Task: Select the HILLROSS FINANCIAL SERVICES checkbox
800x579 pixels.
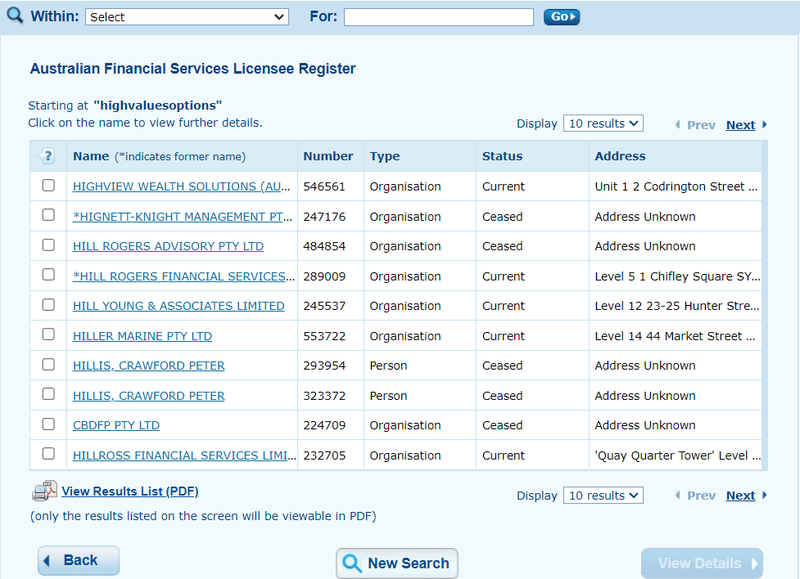Action: click(x=48, y=454)
